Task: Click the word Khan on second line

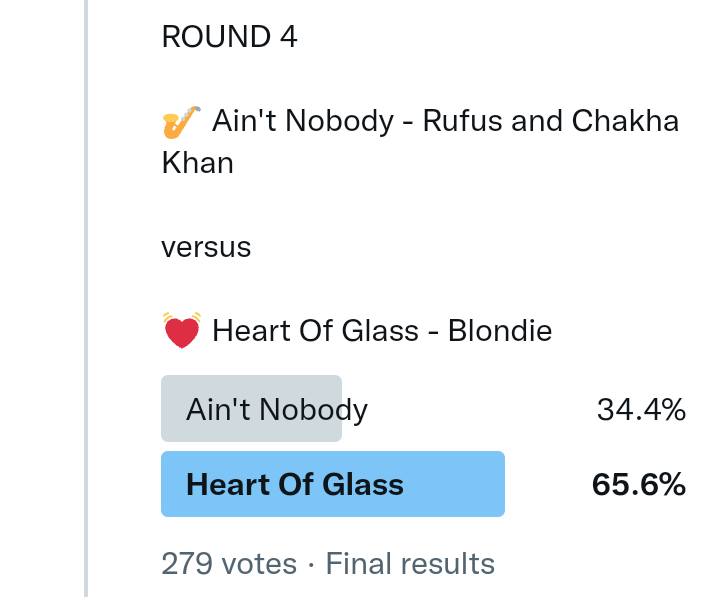Action: 197,163
